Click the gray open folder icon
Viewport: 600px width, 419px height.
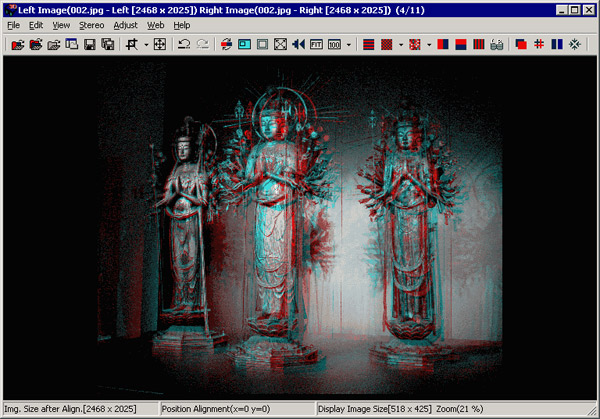pyautogui.click(x=54, y=44)
